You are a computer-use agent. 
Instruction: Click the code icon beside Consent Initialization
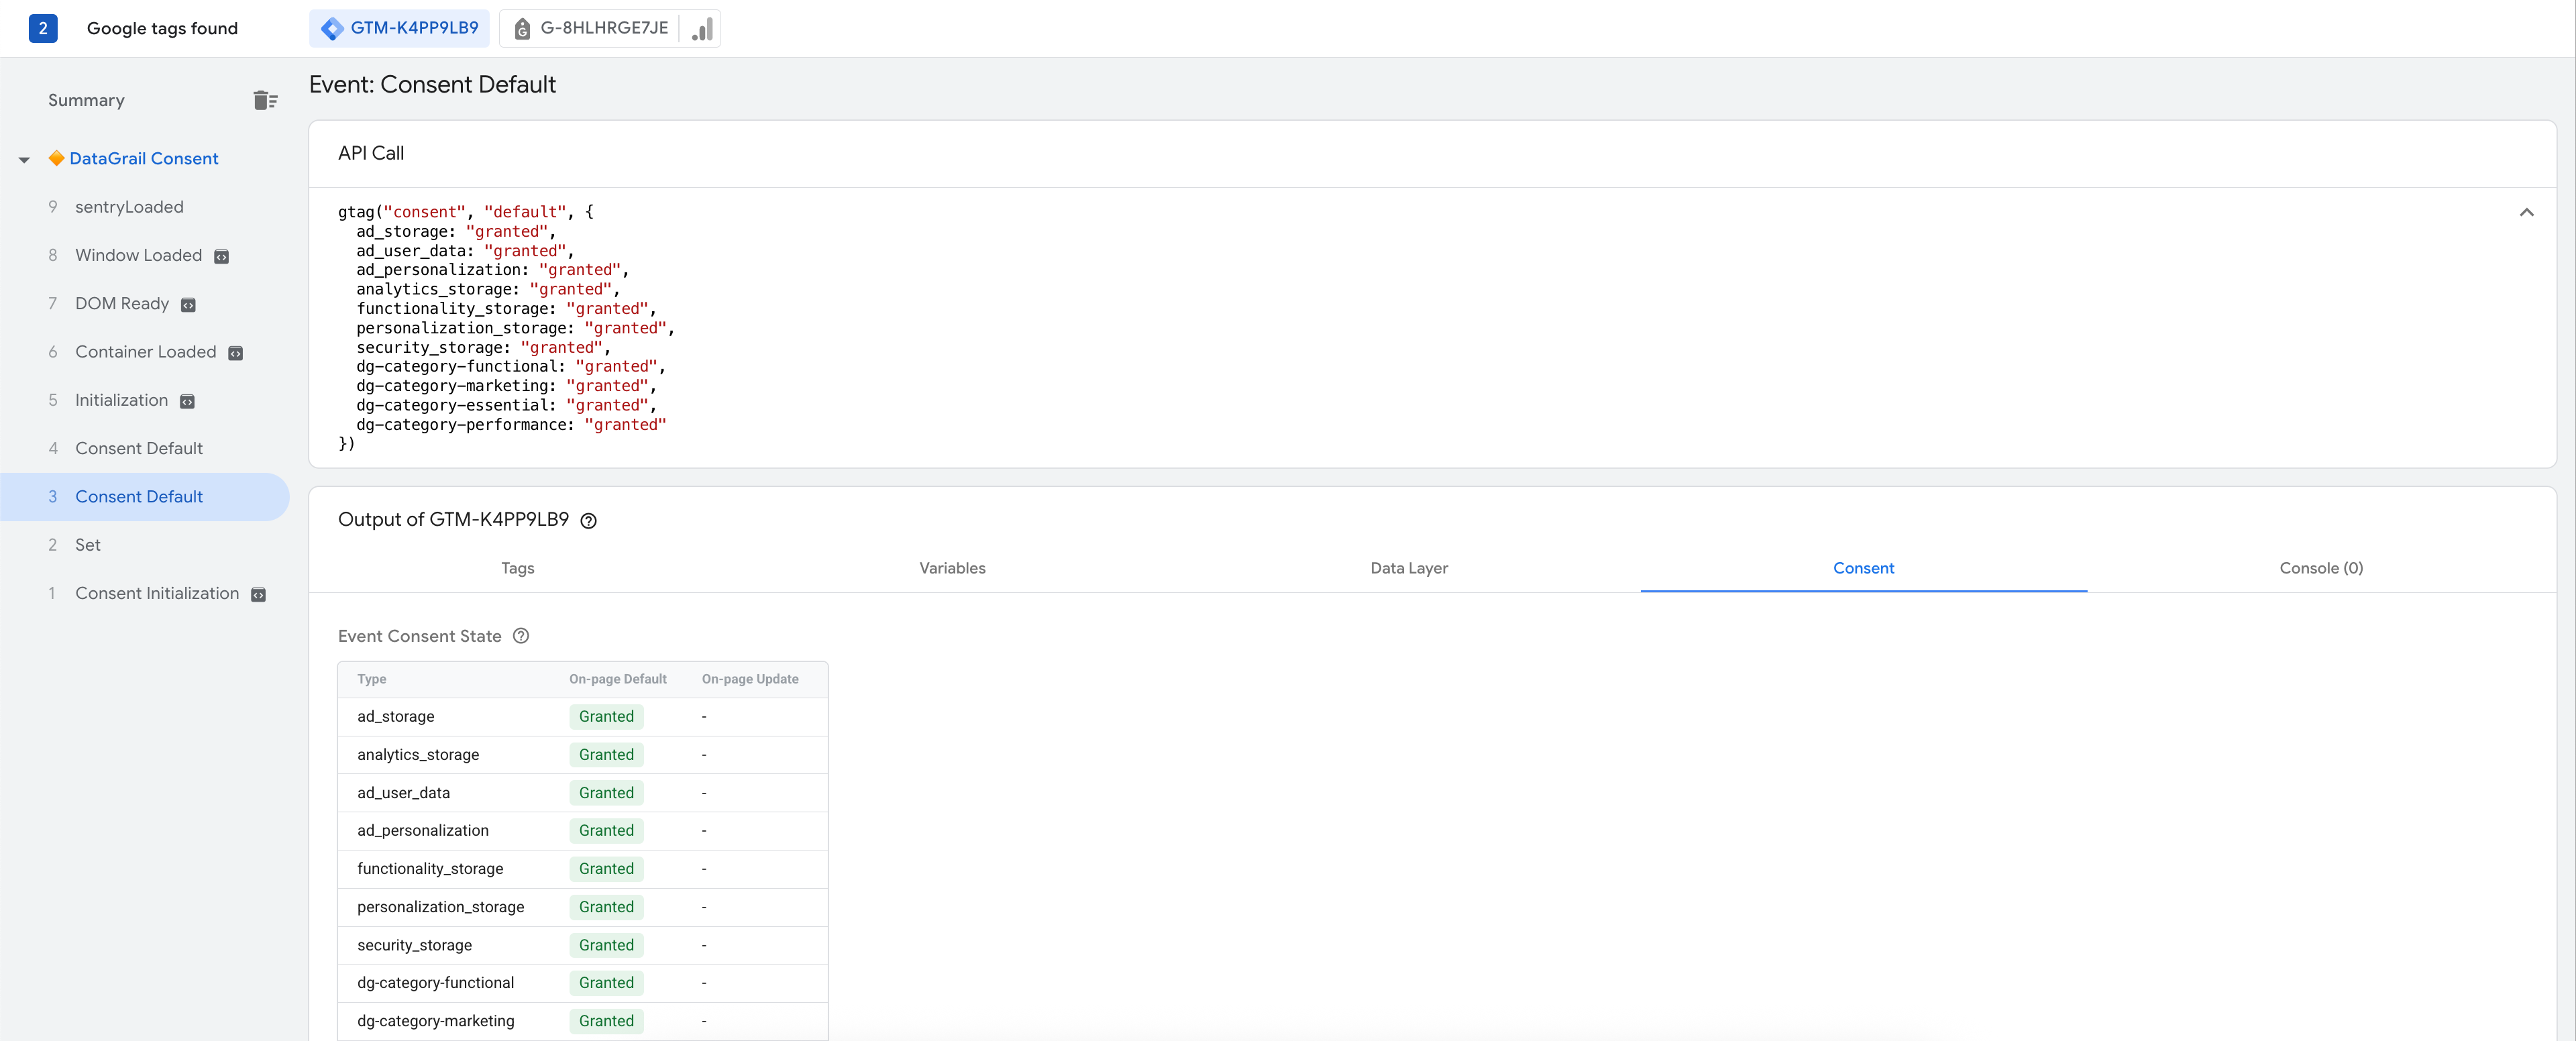[258, 595]
